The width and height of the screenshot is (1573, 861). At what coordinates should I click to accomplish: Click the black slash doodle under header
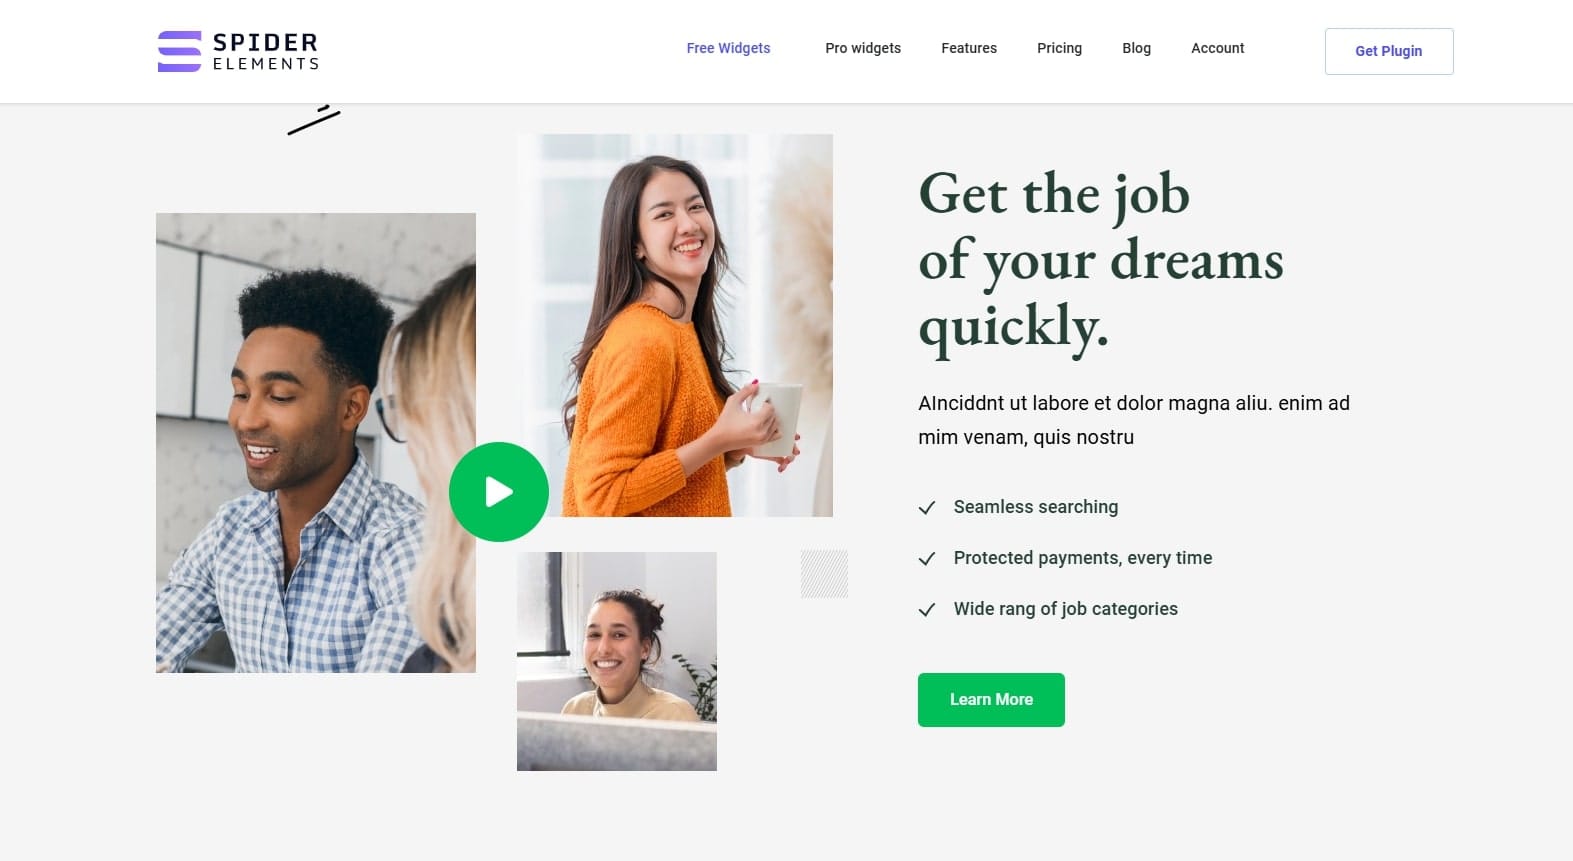[x=314, y=119]
